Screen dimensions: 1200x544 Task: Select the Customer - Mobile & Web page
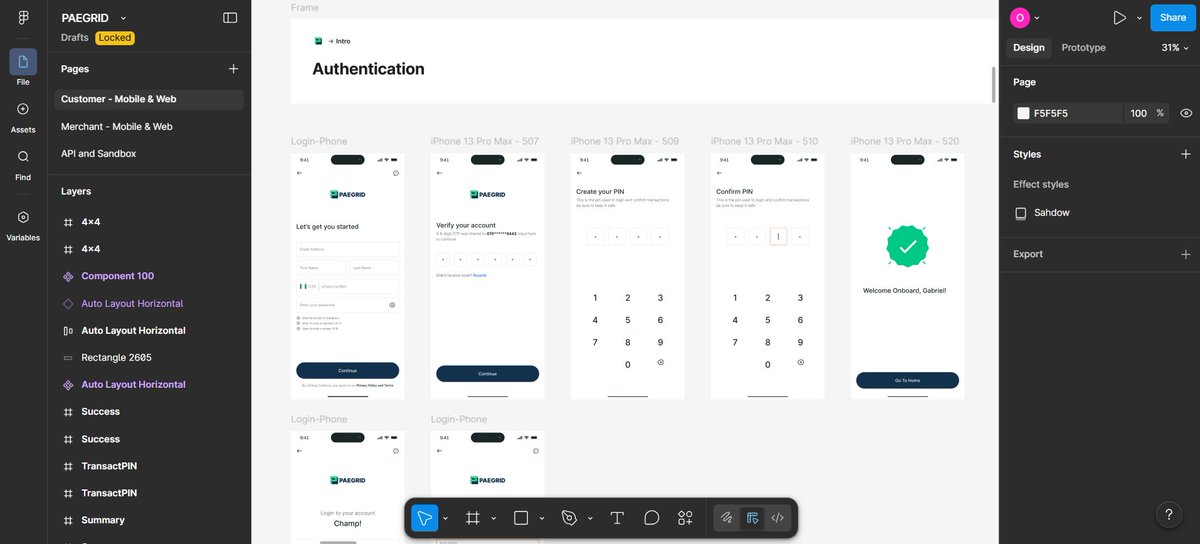click(149, 99)
